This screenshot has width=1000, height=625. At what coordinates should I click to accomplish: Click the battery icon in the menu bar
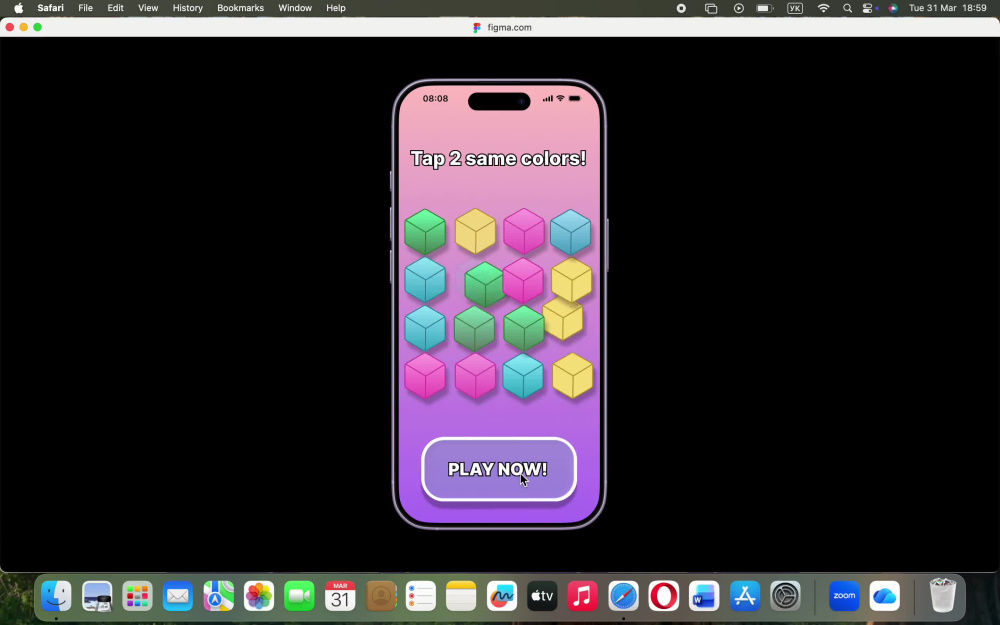pyautogui.click(x=764, y=8)
